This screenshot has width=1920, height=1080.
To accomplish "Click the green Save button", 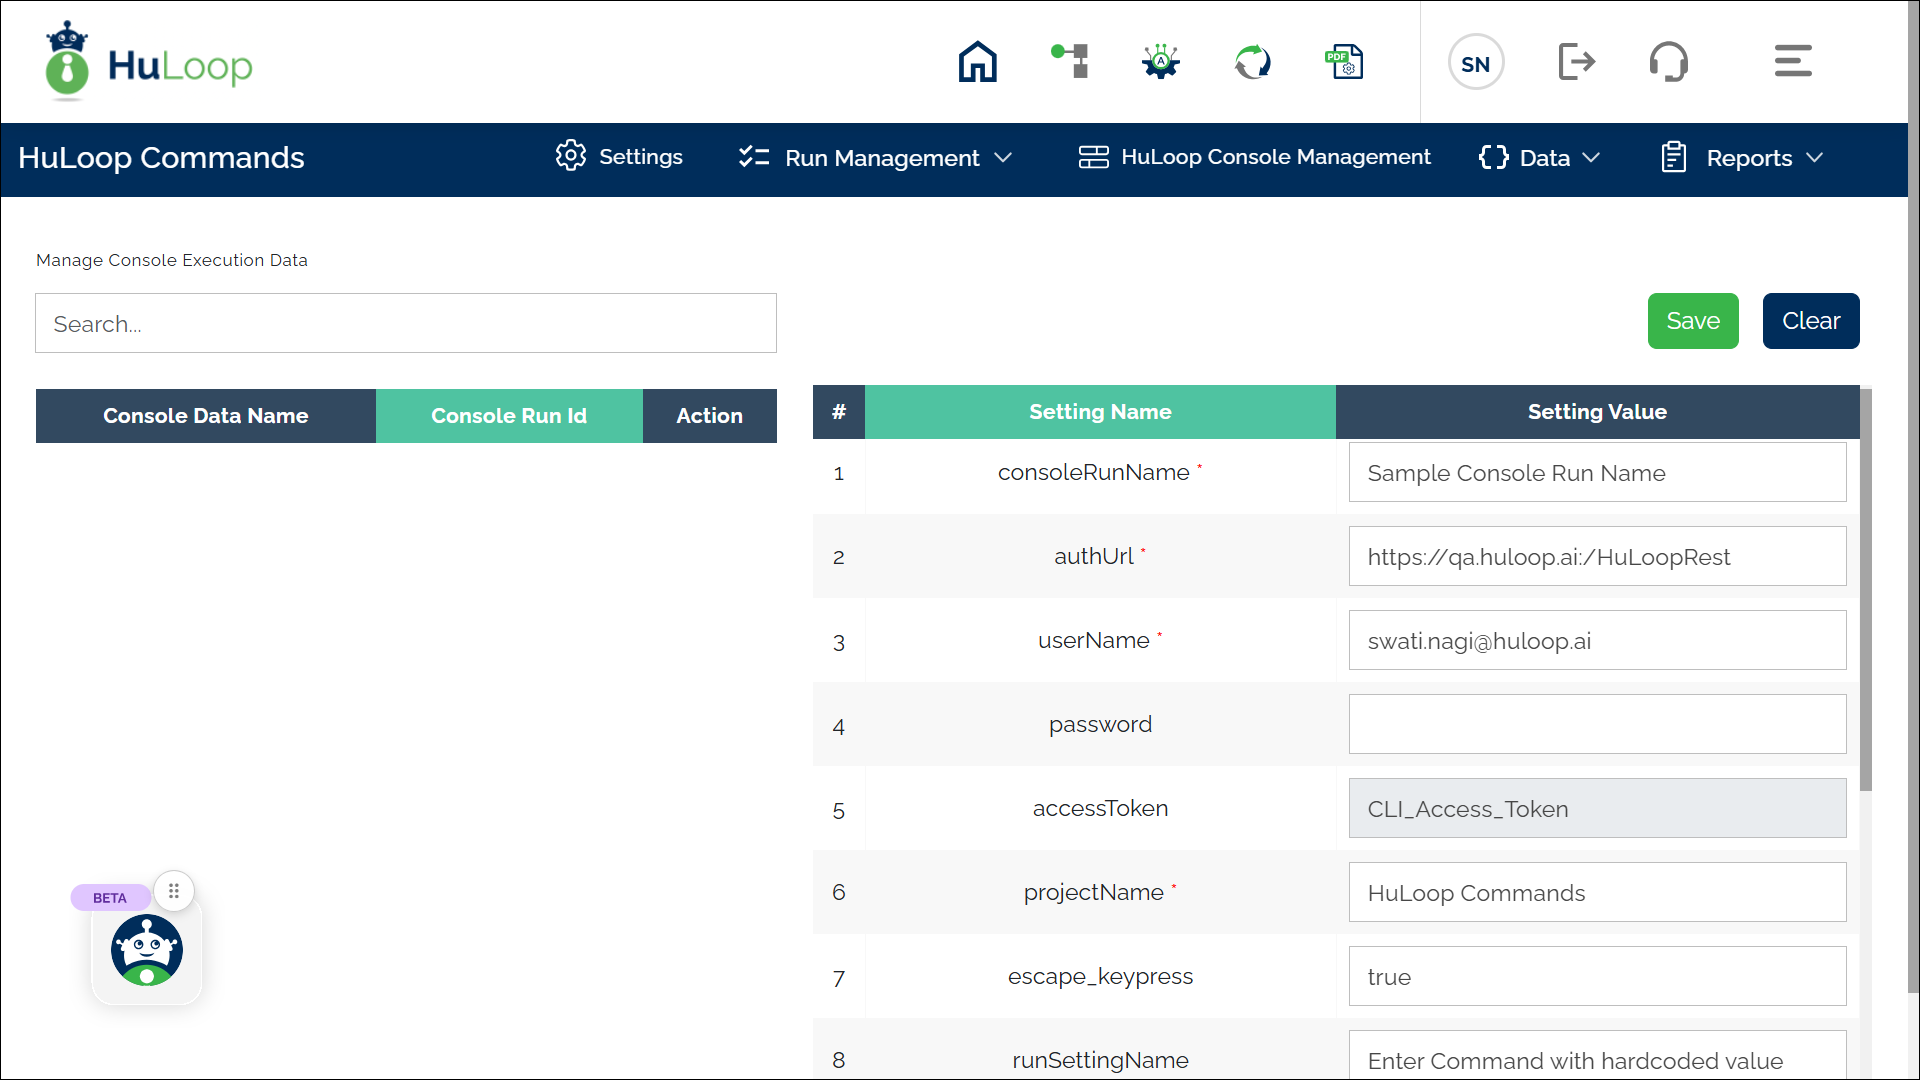I will click(x=1692, y=321).
